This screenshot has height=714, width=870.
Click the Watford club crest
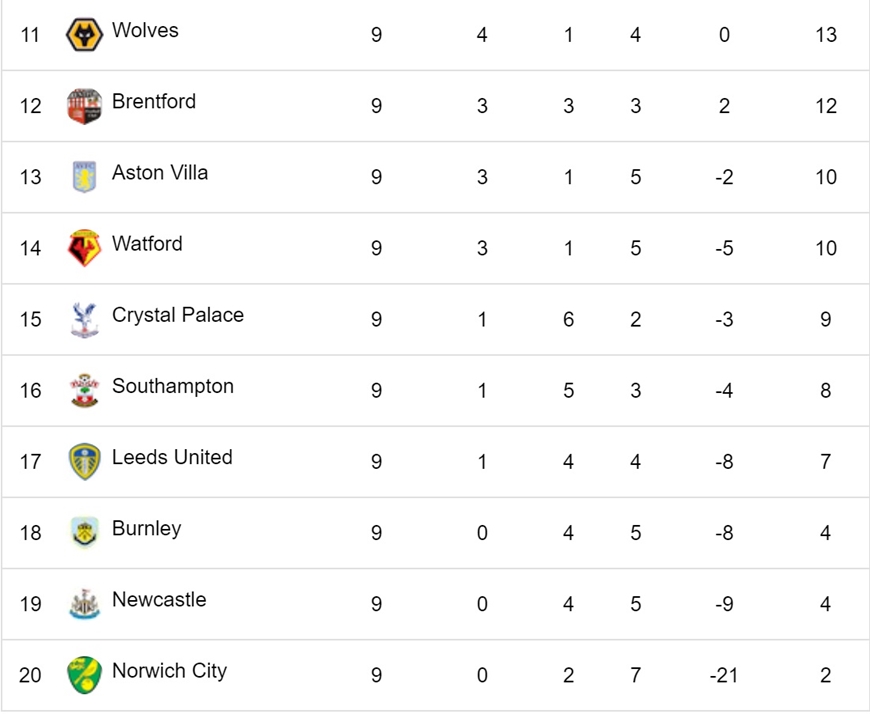84,248
